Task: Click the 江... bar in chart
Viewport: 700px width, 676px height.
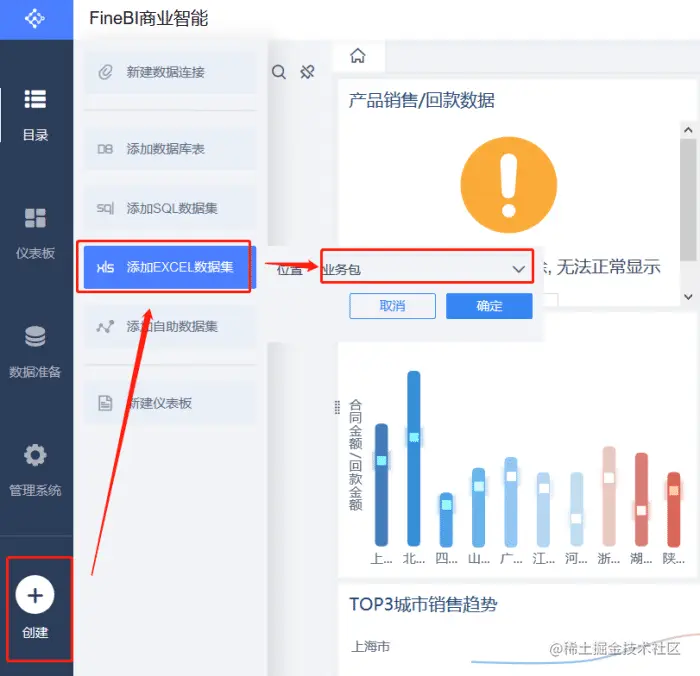Action: pyautogui.click(x=543, y=509)
